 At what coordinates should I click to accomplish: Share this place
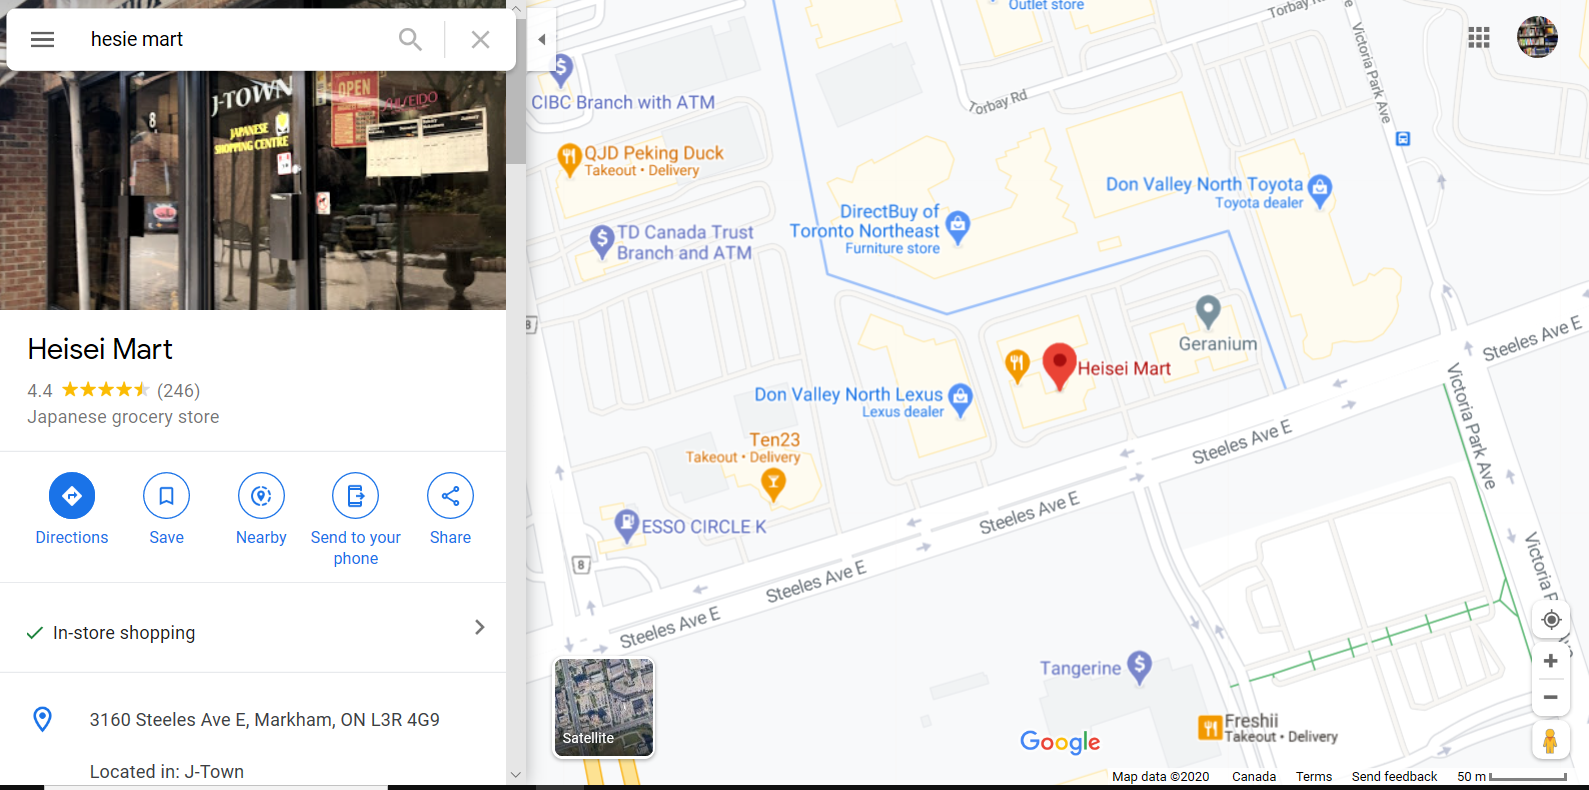point(450,509)
